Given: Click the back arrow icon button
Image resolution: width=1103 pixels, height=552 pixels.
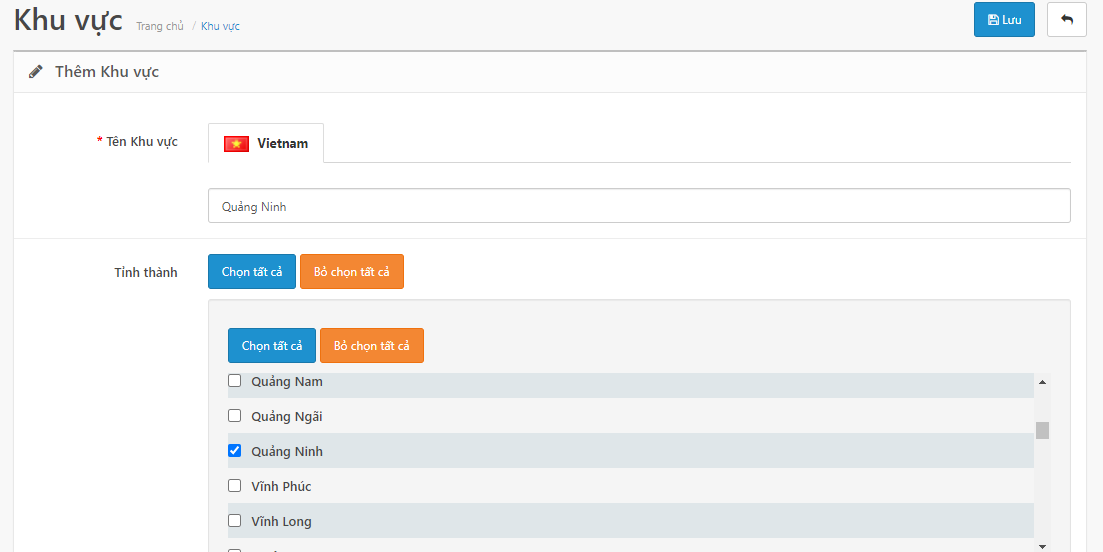Looking at the screenshot, I should (1066, 20).
